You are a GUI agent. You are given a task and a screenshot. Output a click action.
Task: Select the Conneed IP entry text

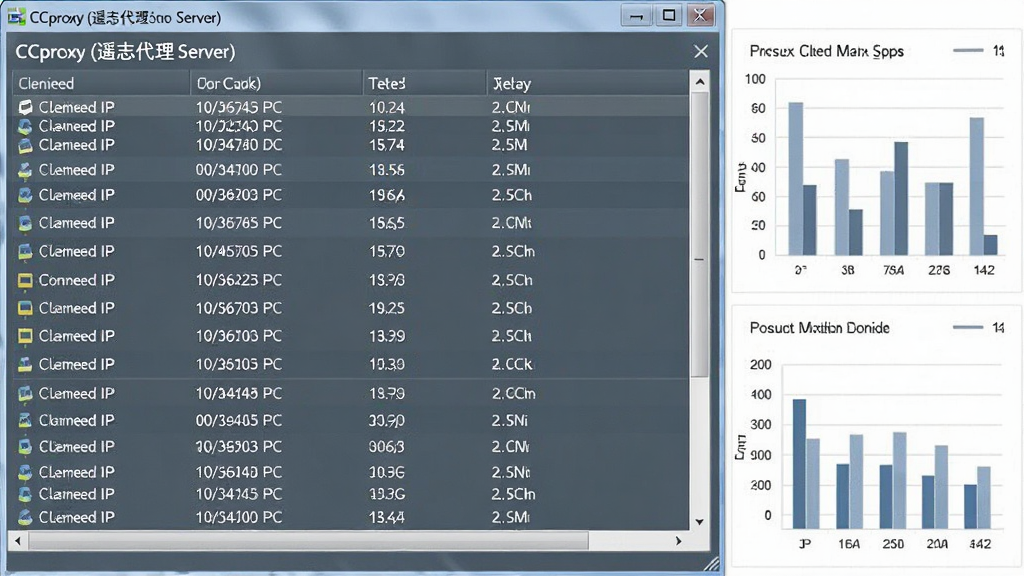tap(76, 280)
